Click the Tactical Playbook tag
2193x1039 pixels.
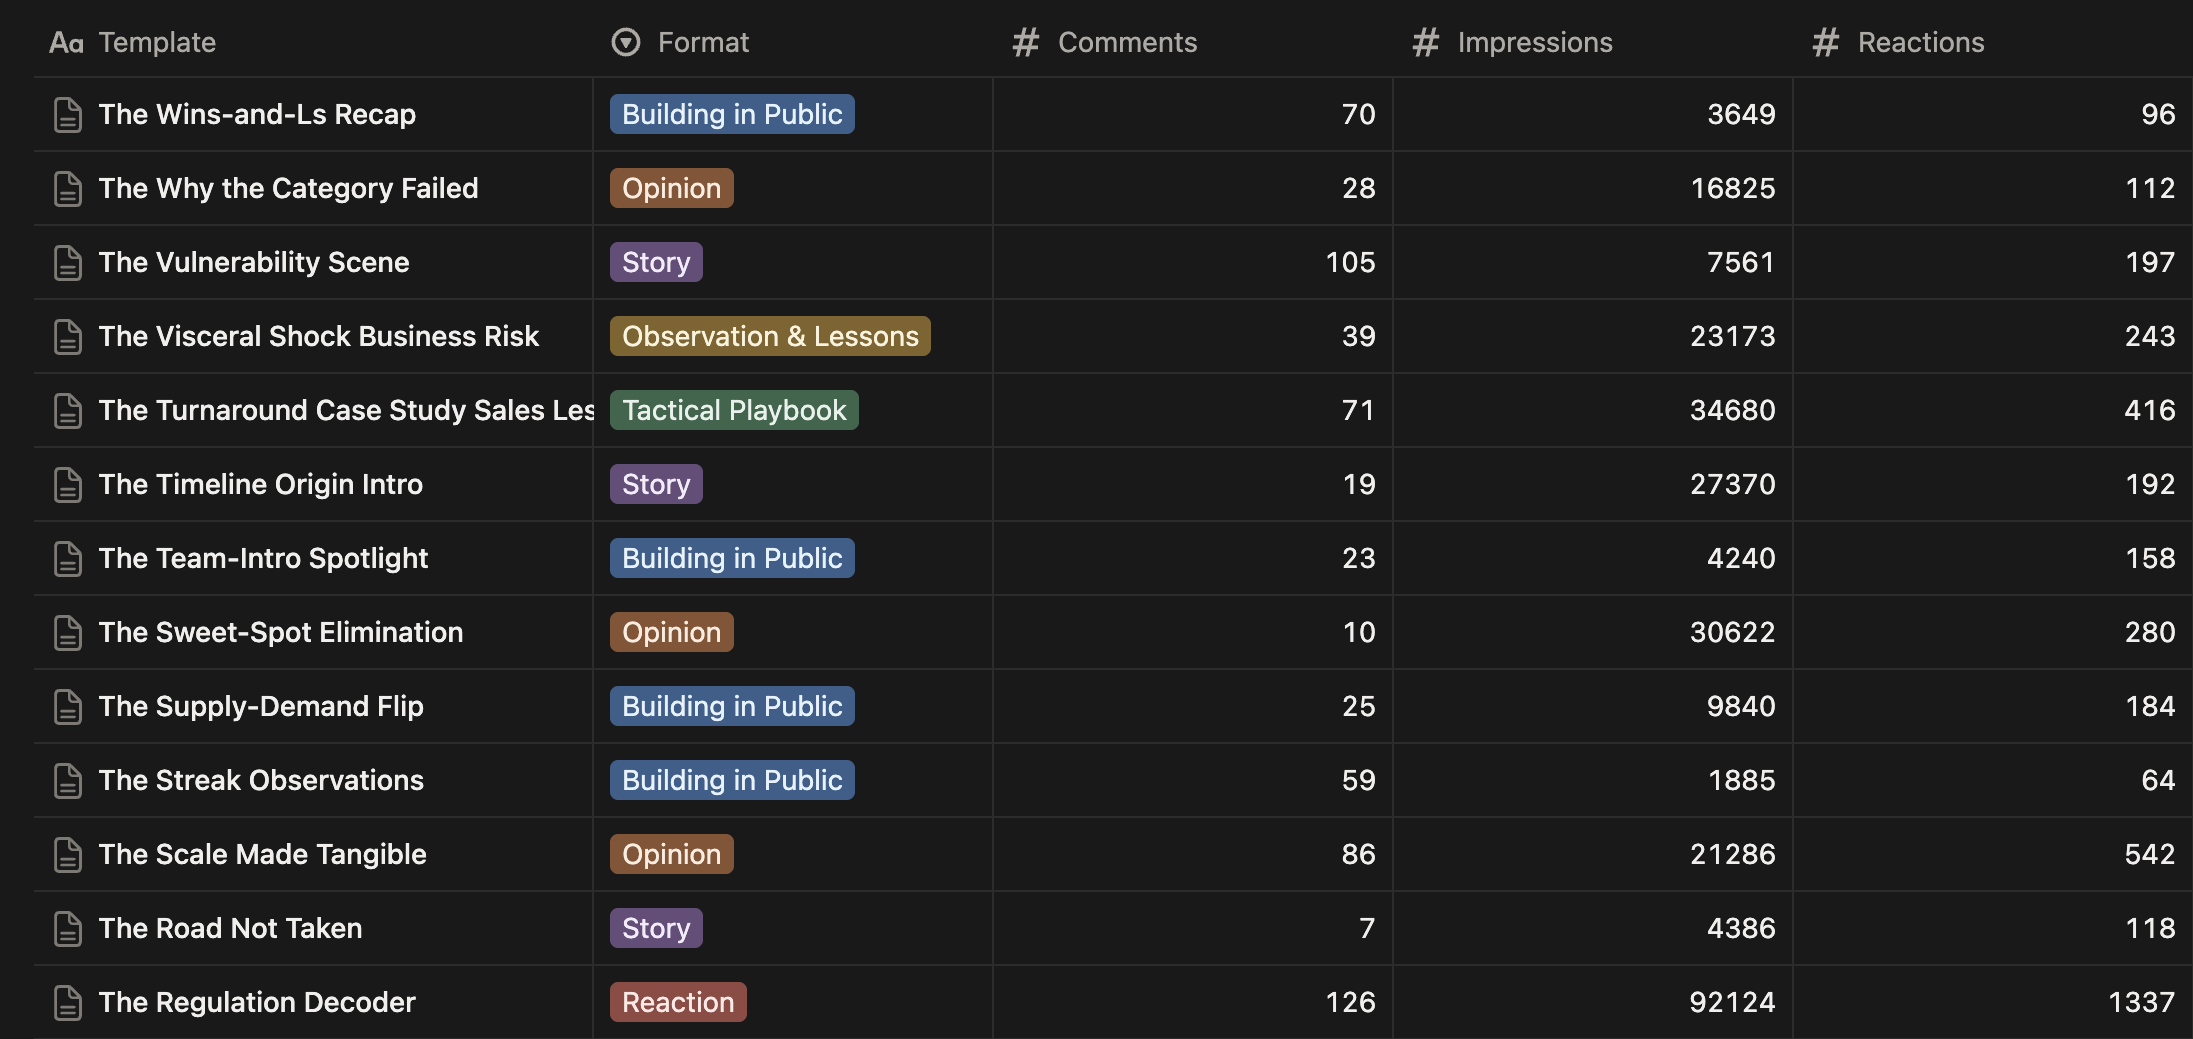point(734,410)
